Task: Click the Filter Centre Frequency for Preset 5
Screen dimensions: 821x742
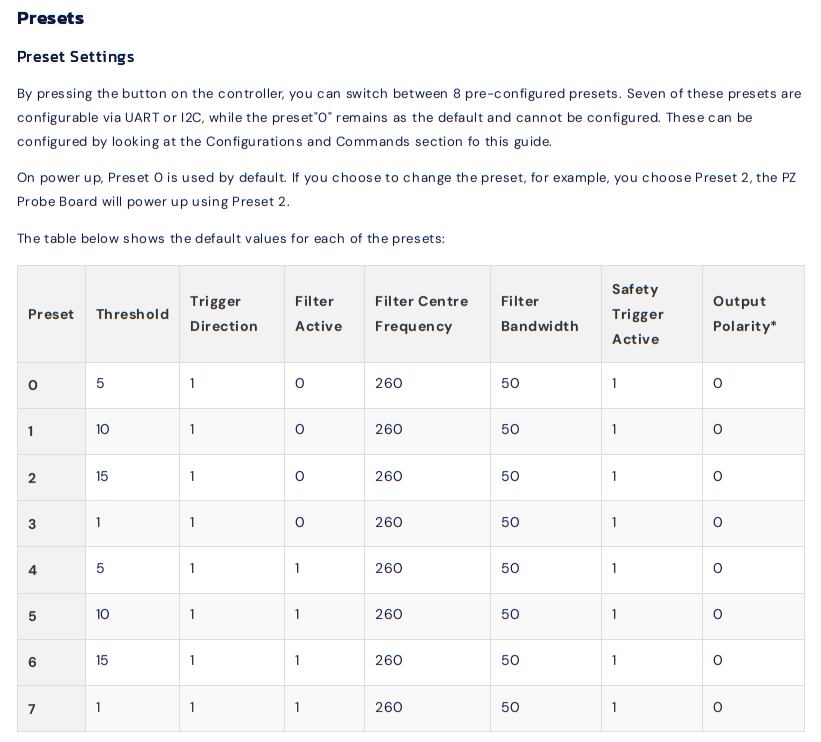Action: pos(388,614)
